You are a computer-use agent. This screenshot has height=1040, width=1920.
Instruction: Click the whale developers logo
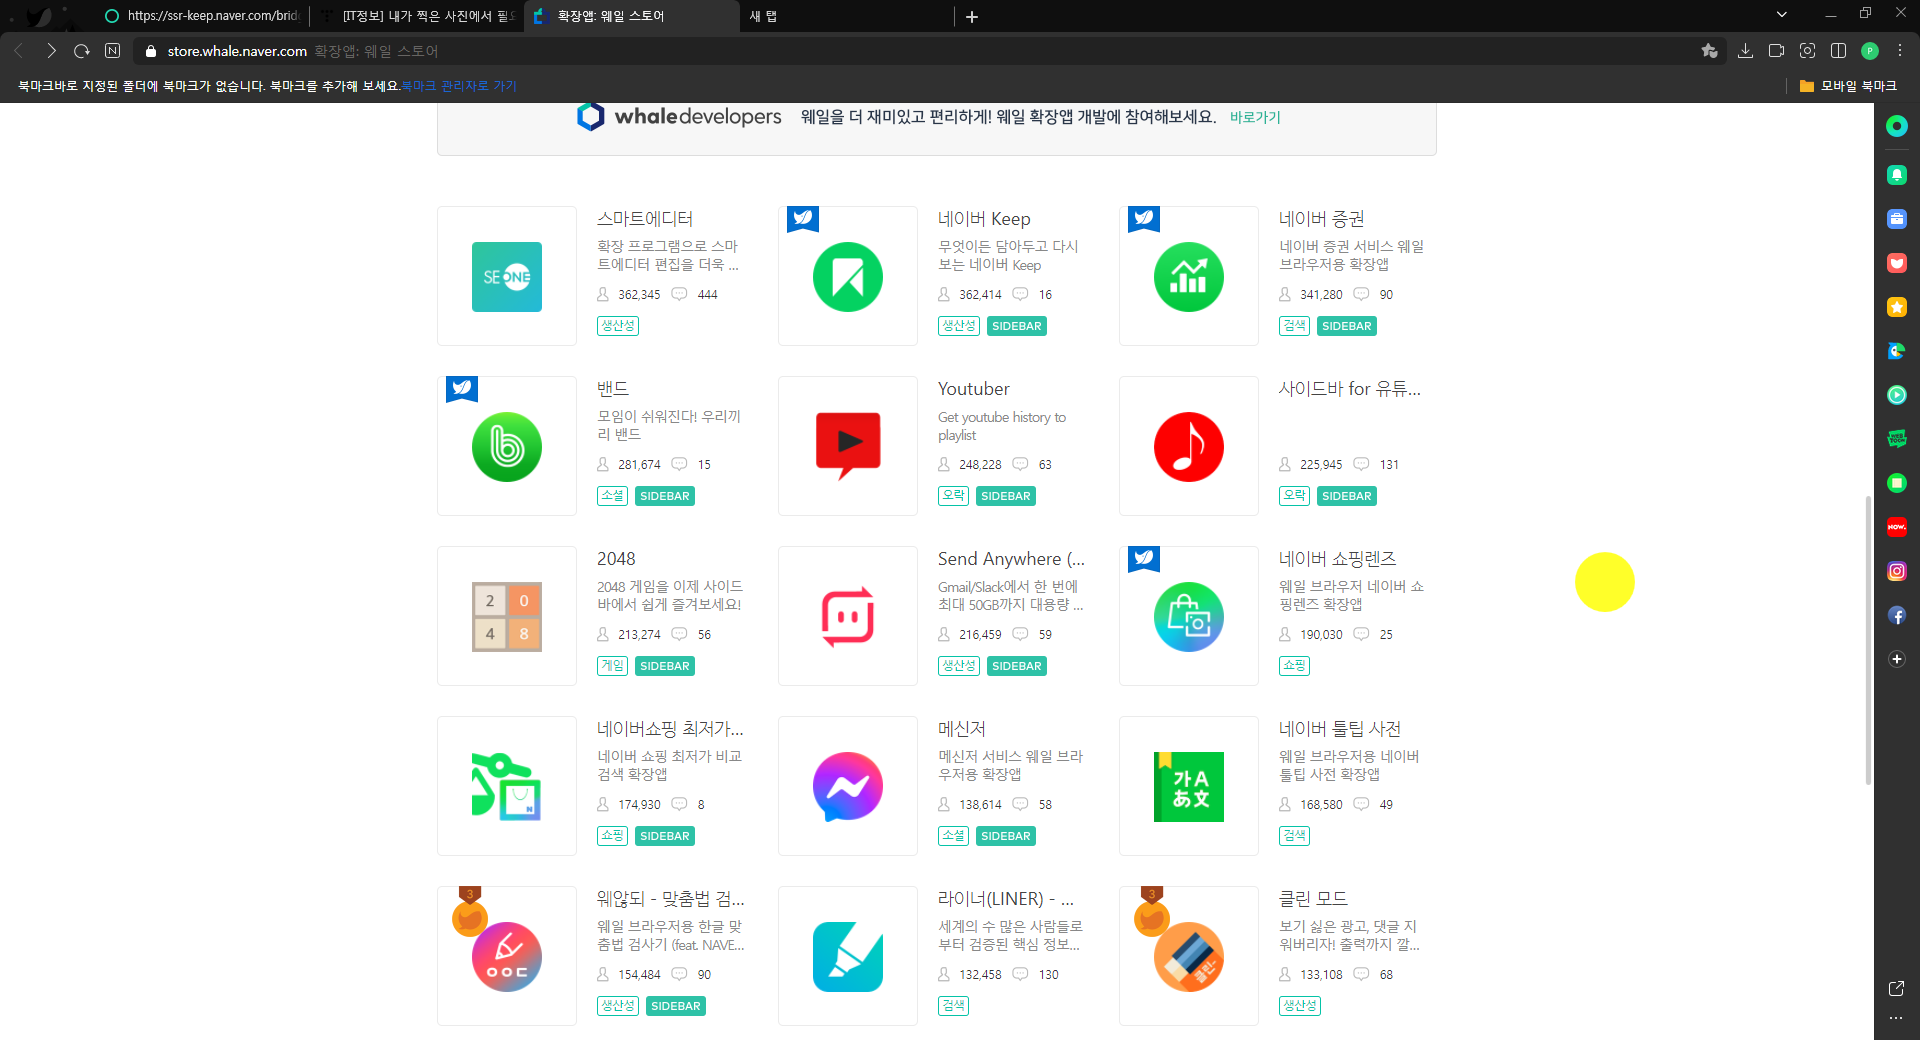coord(679,117)
